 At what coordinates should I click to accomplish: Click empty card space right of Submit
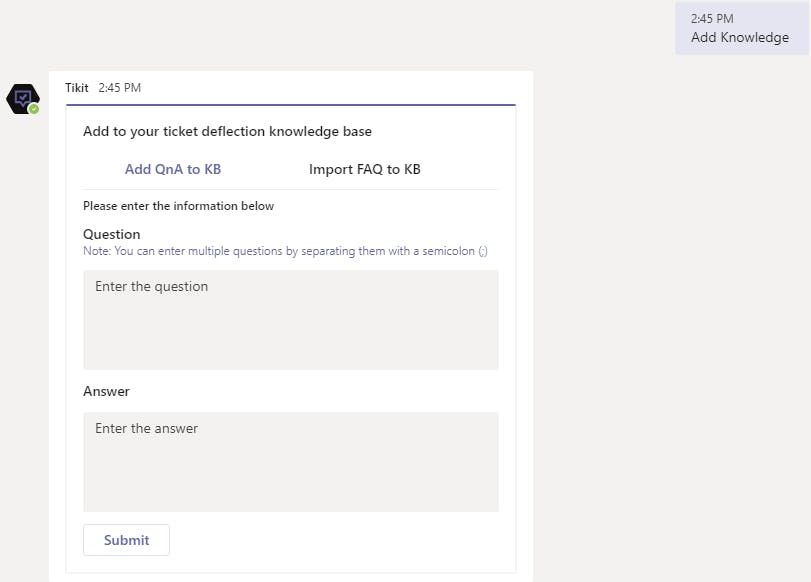[340, 540]
